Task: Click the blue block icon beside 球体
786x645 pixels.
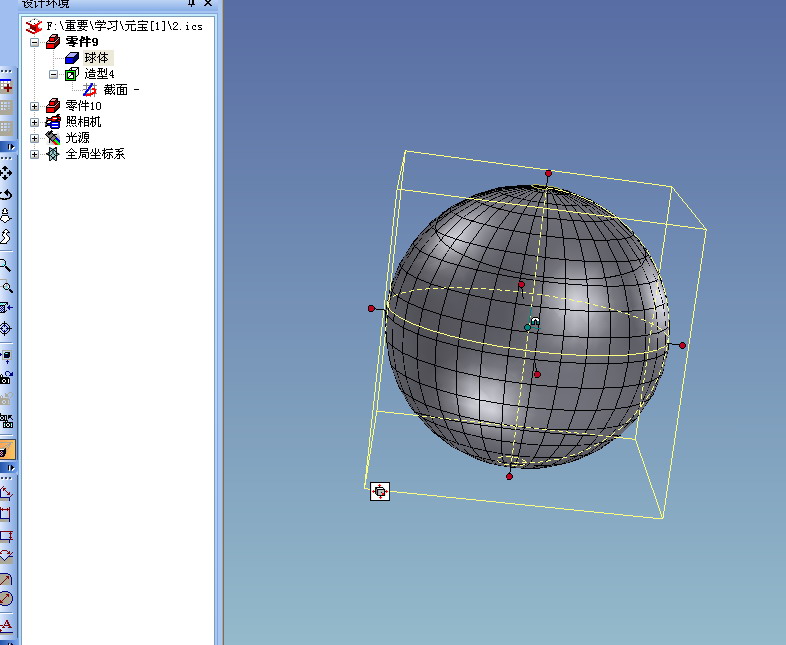Action: [72, 58]
